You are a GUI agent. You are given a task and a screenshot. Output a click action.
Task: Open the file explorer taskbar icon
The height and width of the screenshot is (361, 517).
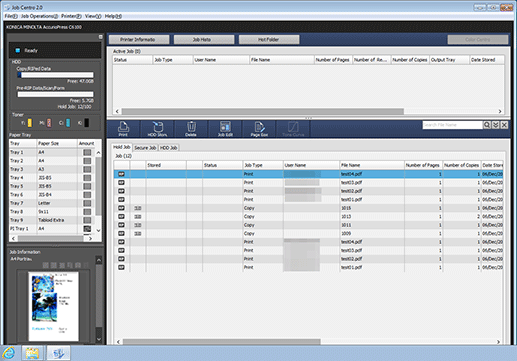[32, 353]
